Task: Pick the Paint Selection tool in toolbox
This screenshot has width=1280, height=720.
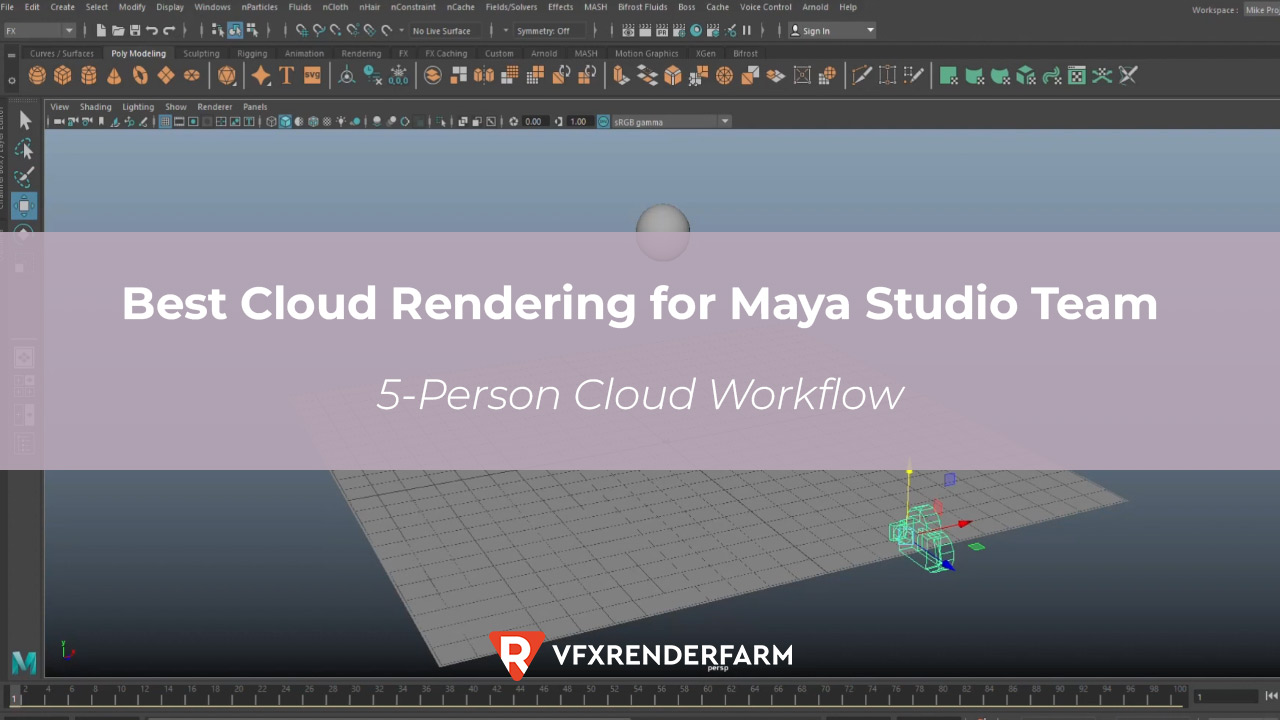Action: point(25,178)
